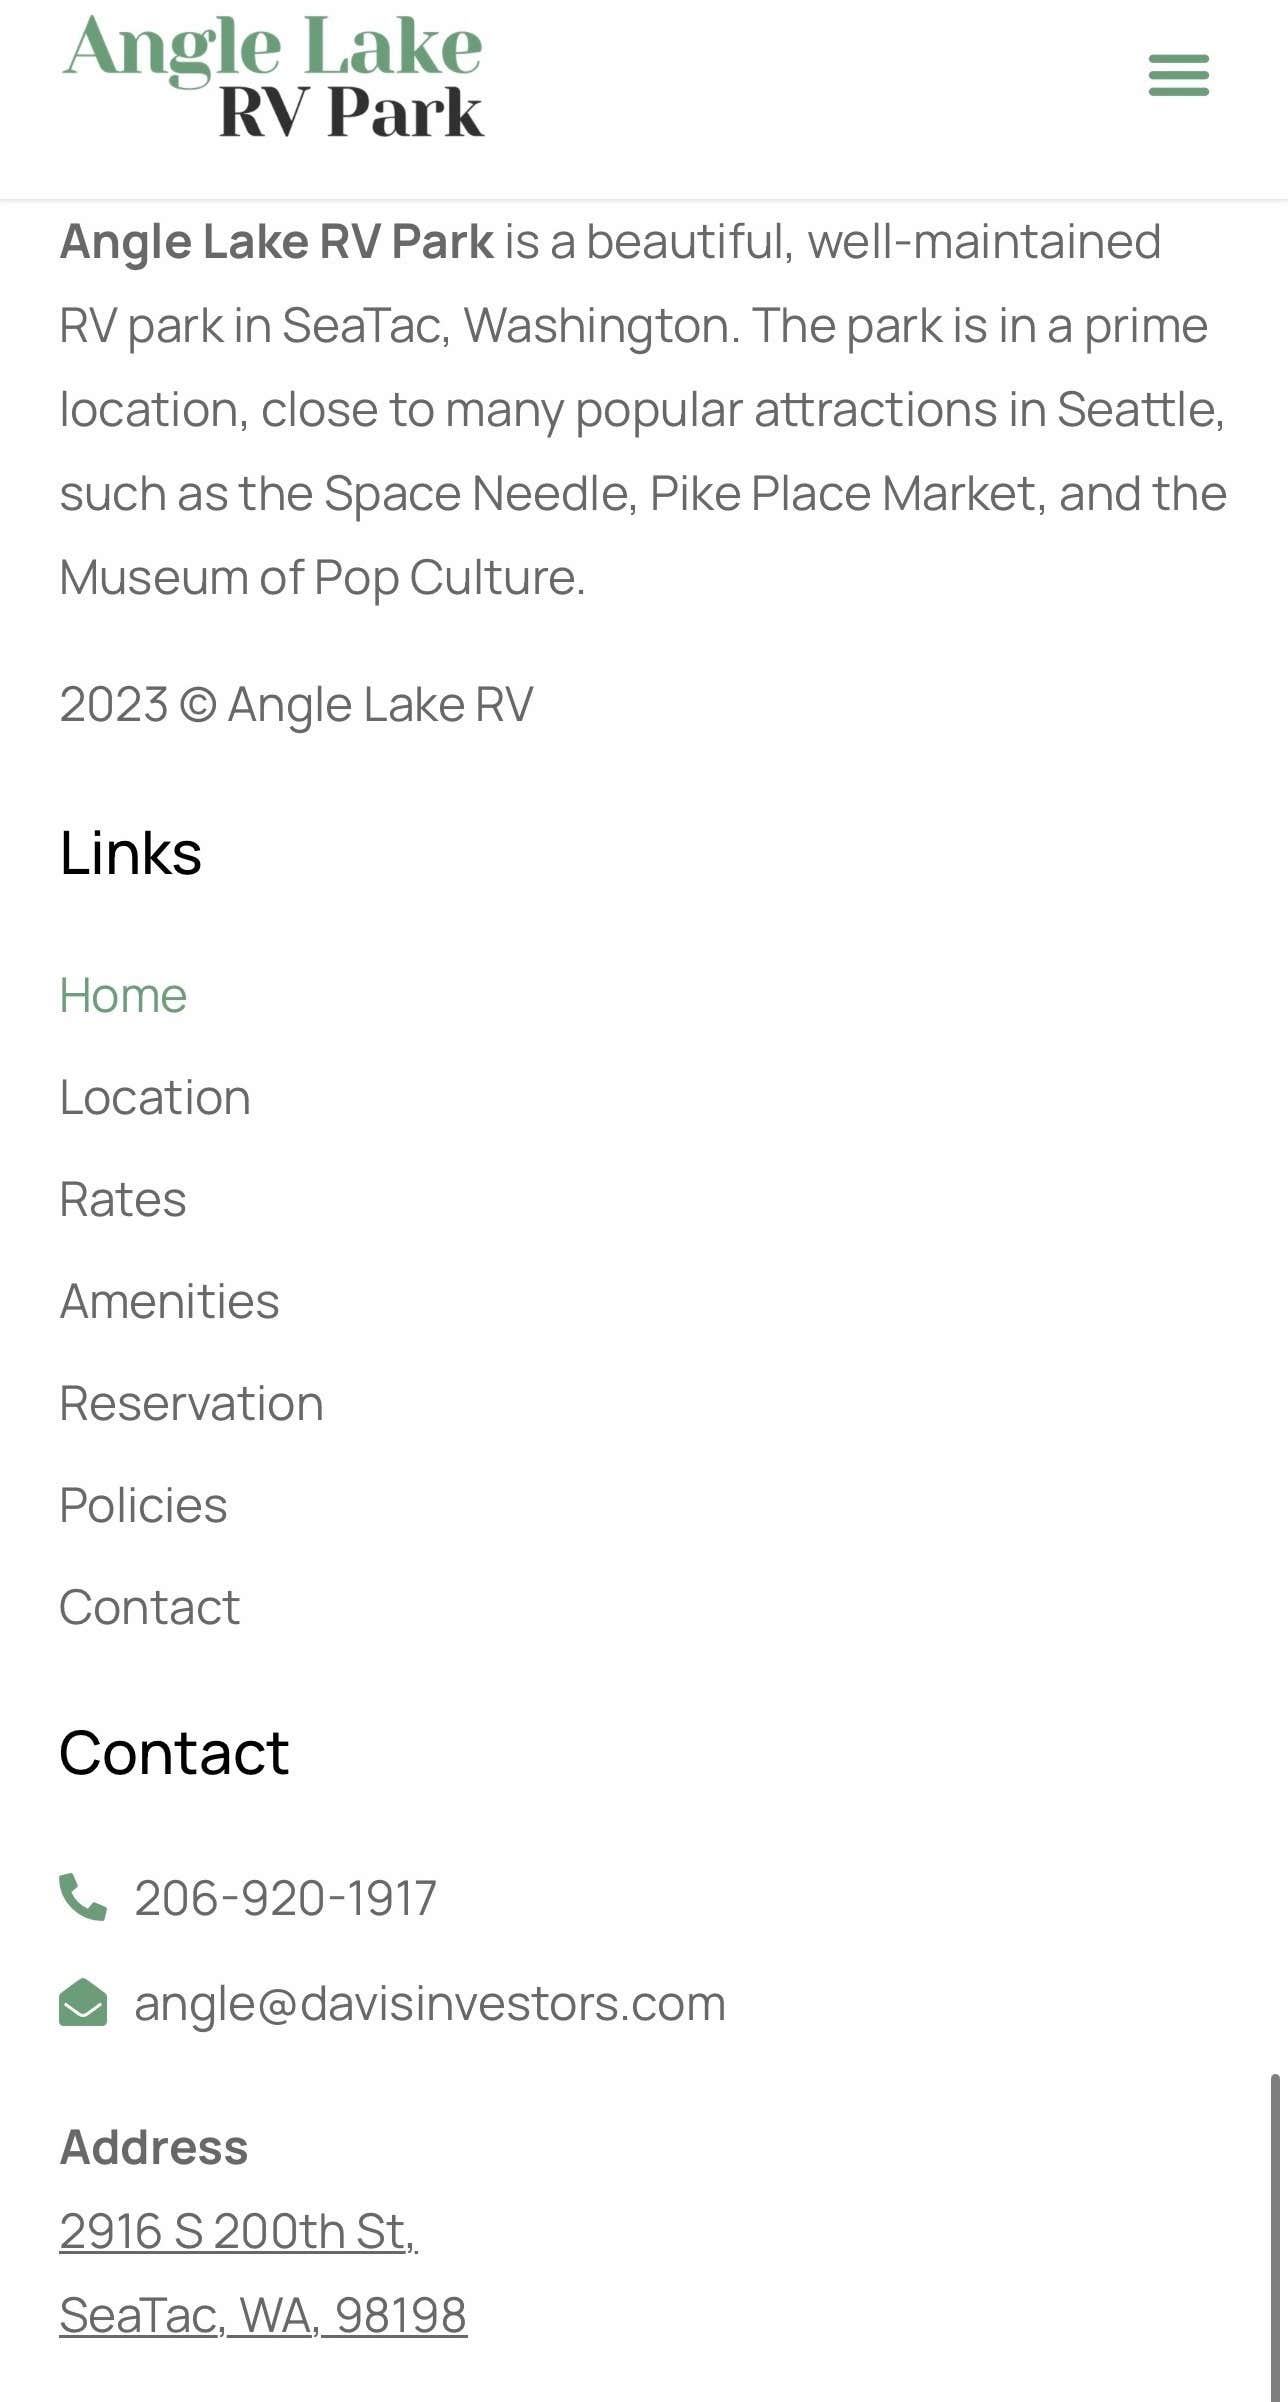Open the Location page link
Screen dimensions: 1288x2402
[155, 1097]
